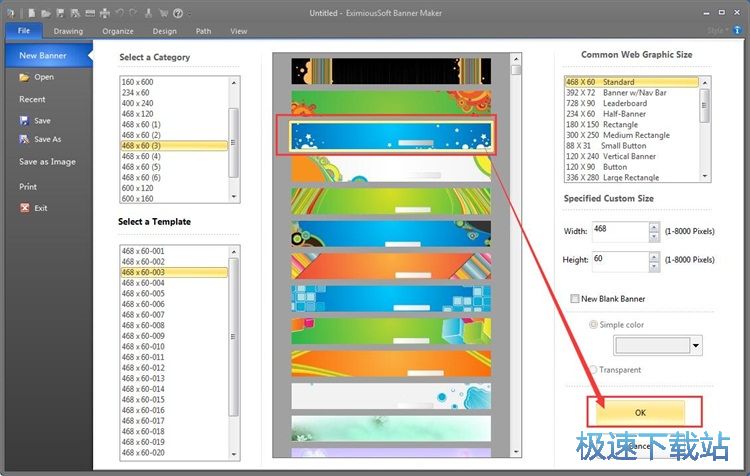The image size is (750, 476).
Task: Open the View ribbon tab
Action: point(239,31)
